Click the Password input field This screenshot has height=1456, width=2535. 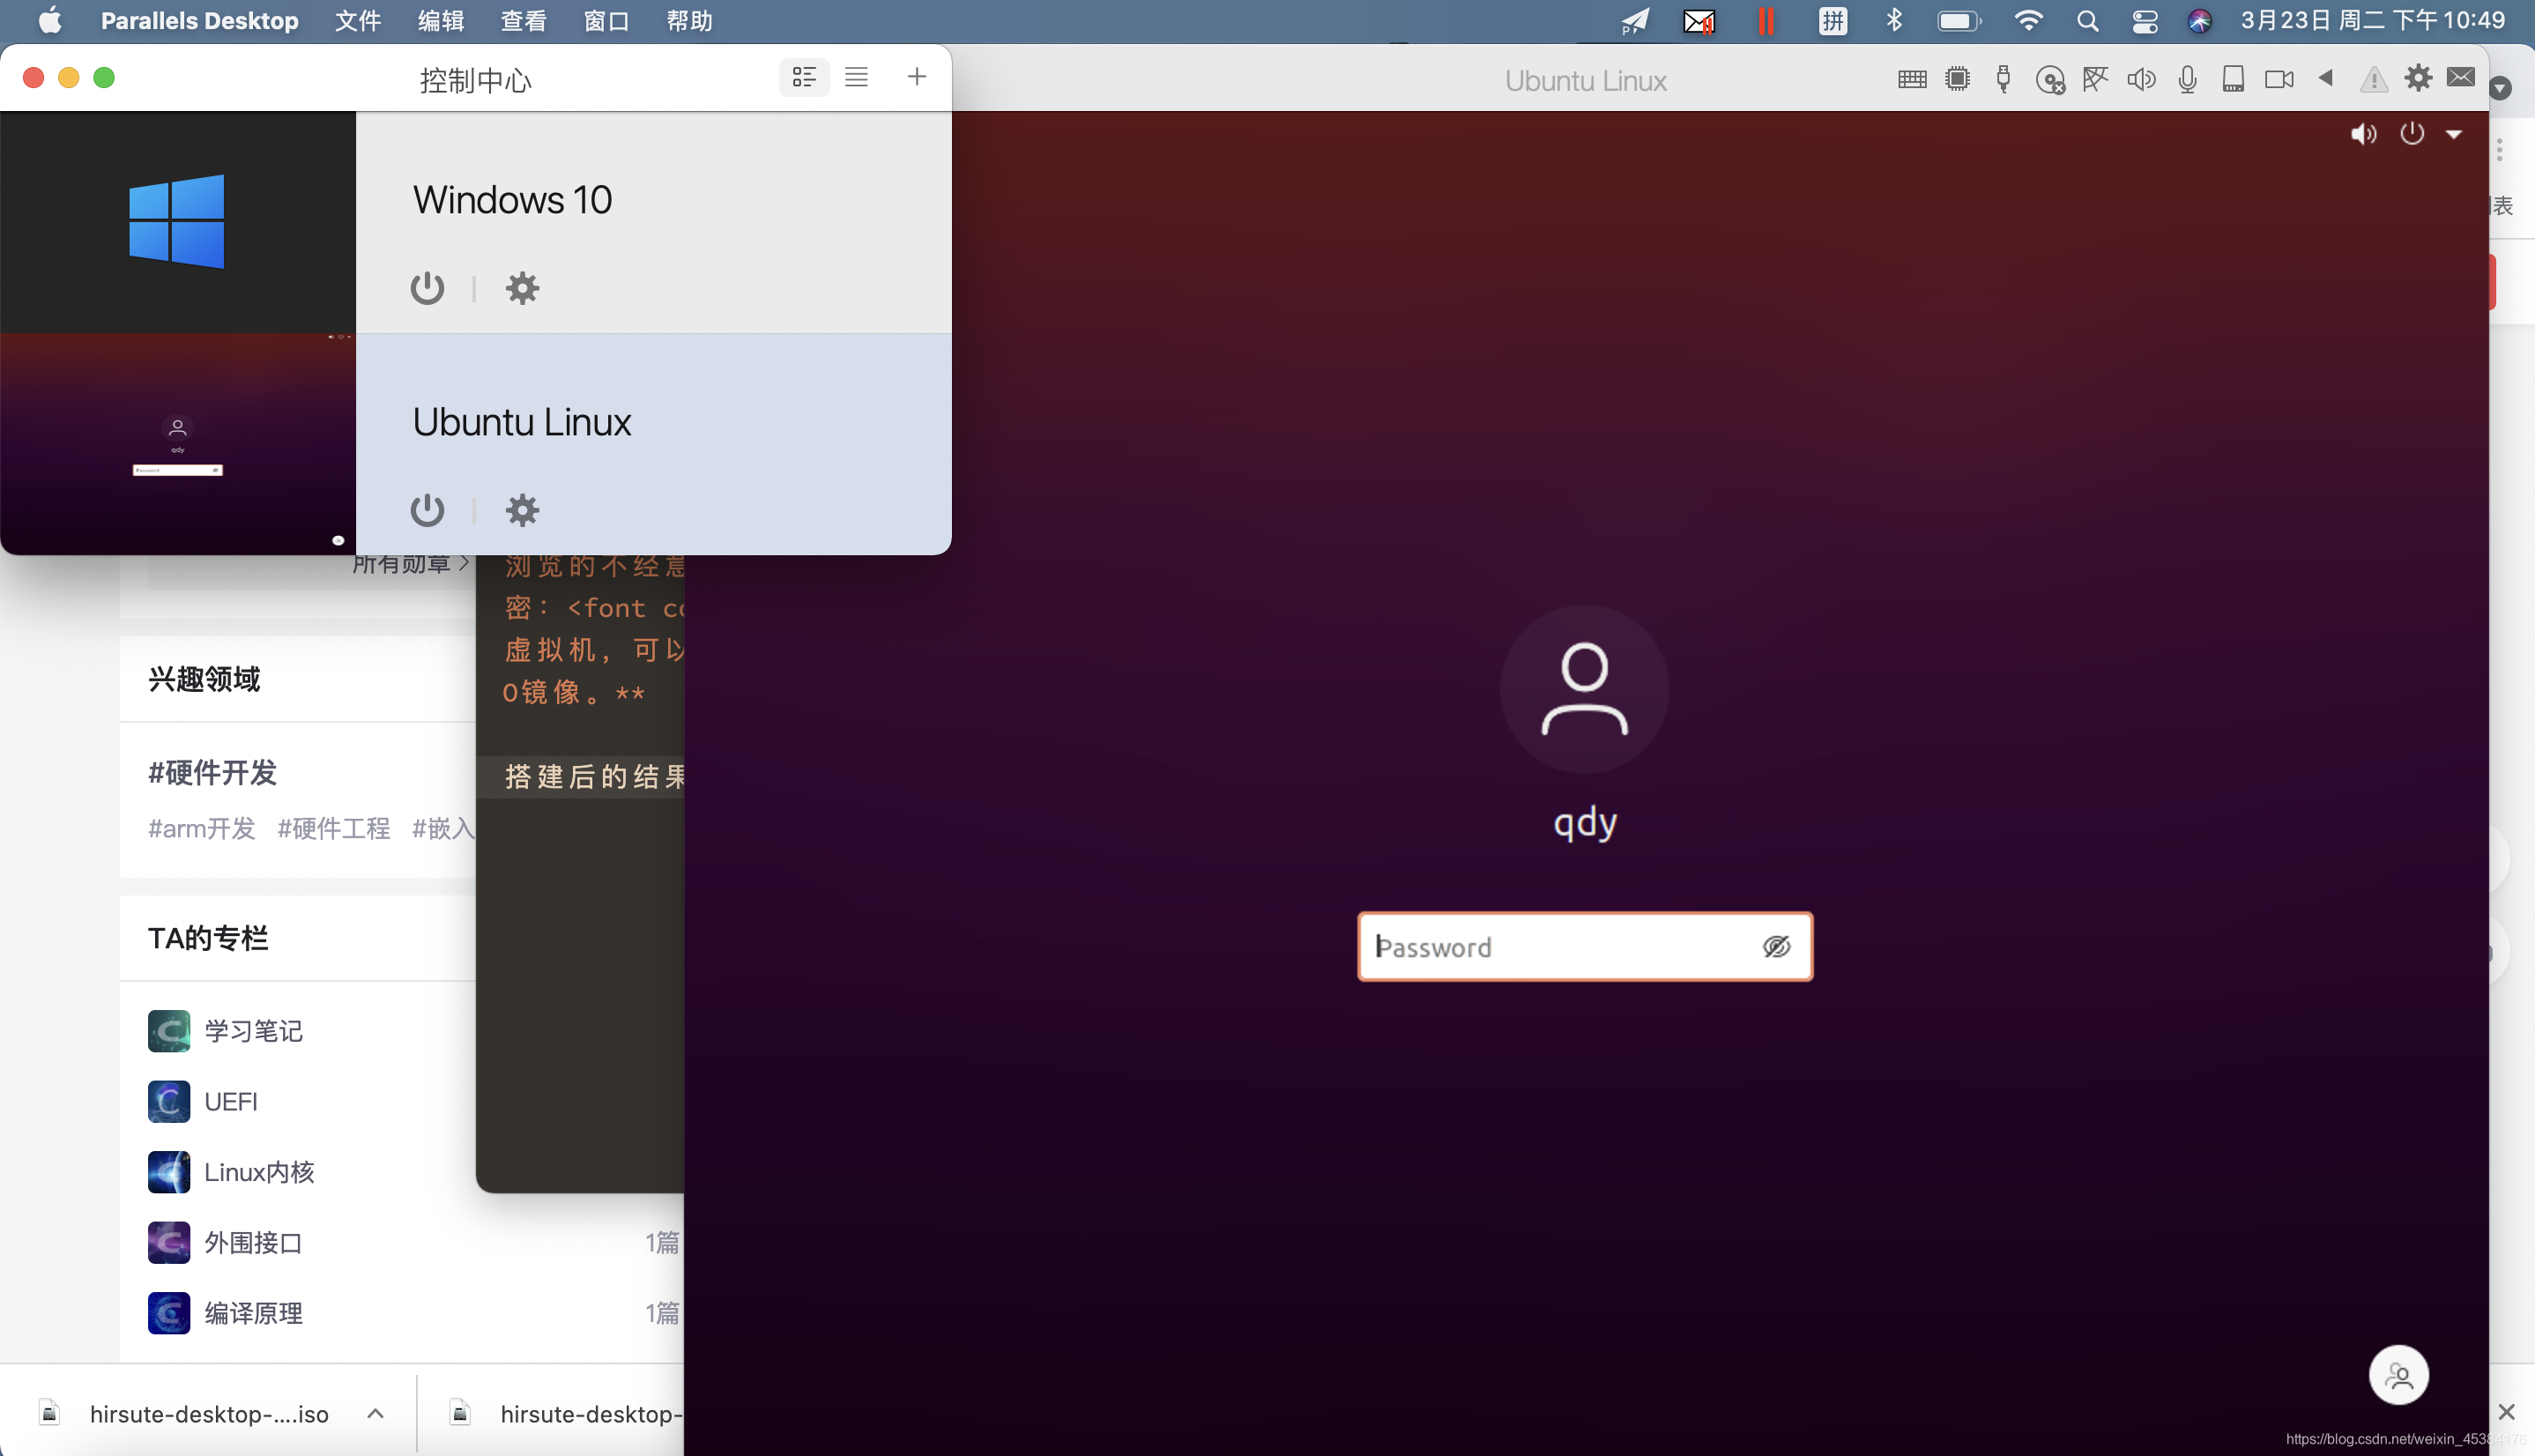[1560, 946]
